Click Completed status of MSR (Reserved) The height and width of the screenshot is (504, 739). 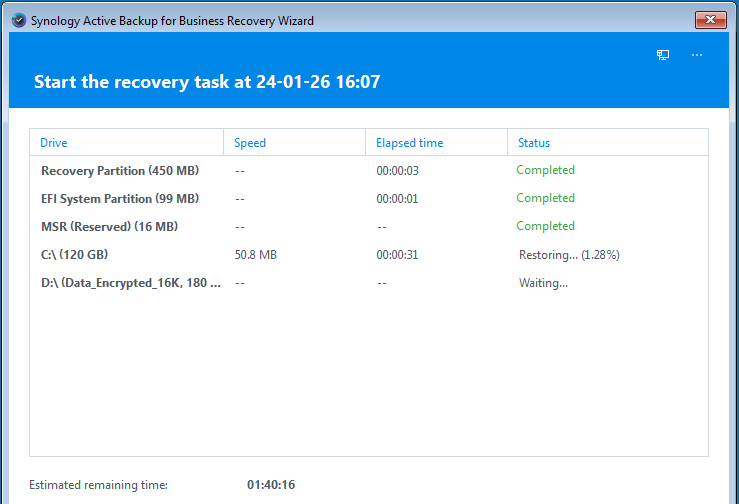click(545, 226)
